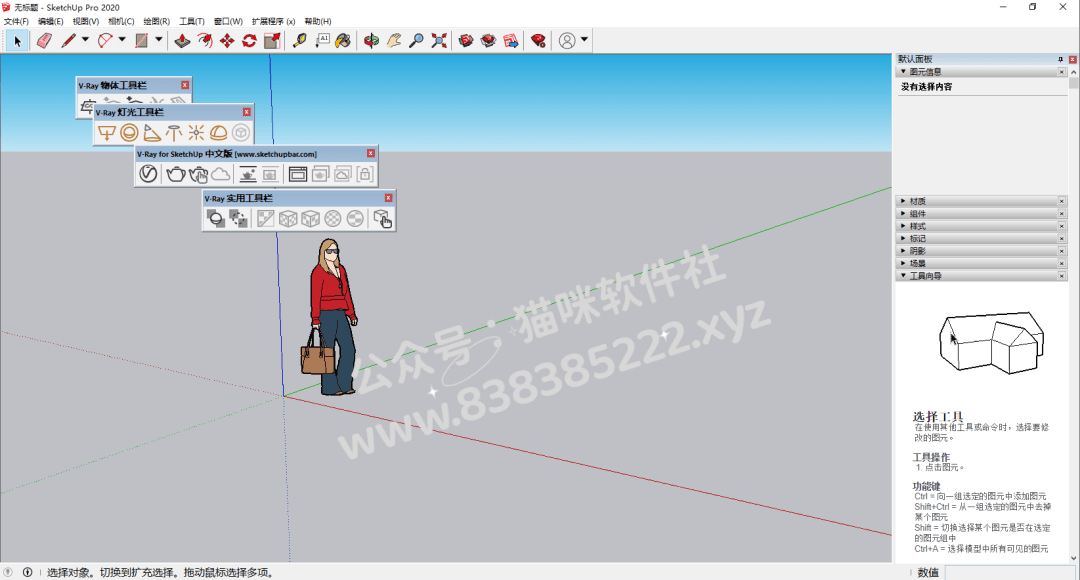Activate the pencil Line tool

[x=68, y=41]
